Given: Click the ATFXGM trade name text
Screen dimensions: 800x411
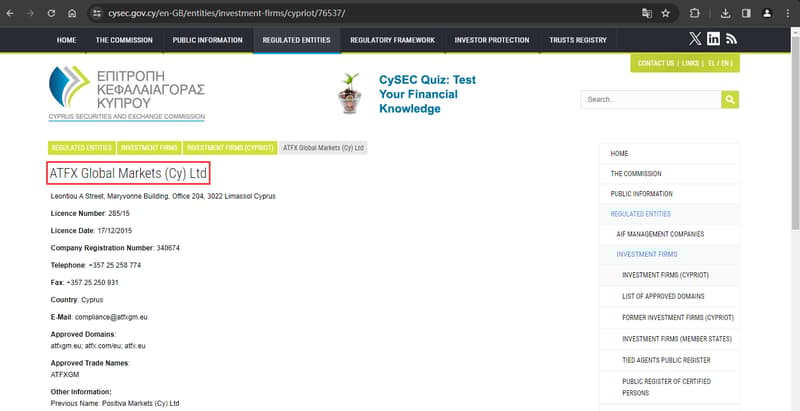Looking at the screenshot, I should pyautogui.click(x=65, y=375).
